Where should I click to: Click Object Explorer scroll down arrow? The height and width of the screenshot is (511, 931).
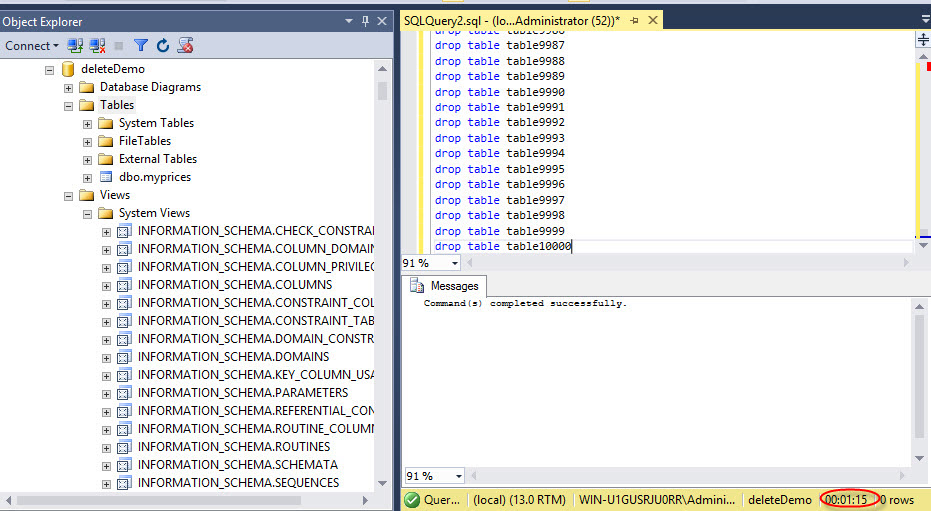tap(382, 484)
